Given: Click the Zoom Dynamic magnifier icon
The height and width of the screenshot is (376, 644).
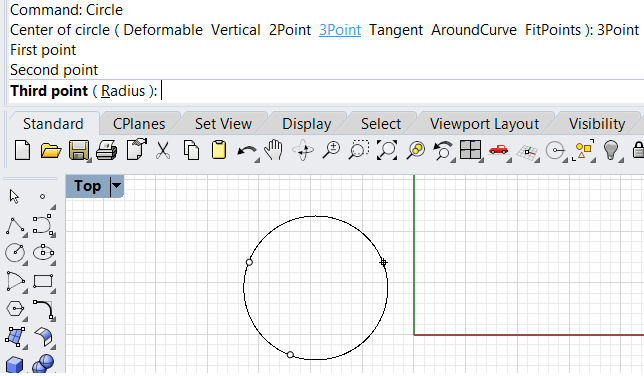Looking at the screenshot, I should (x=331, y=150).
